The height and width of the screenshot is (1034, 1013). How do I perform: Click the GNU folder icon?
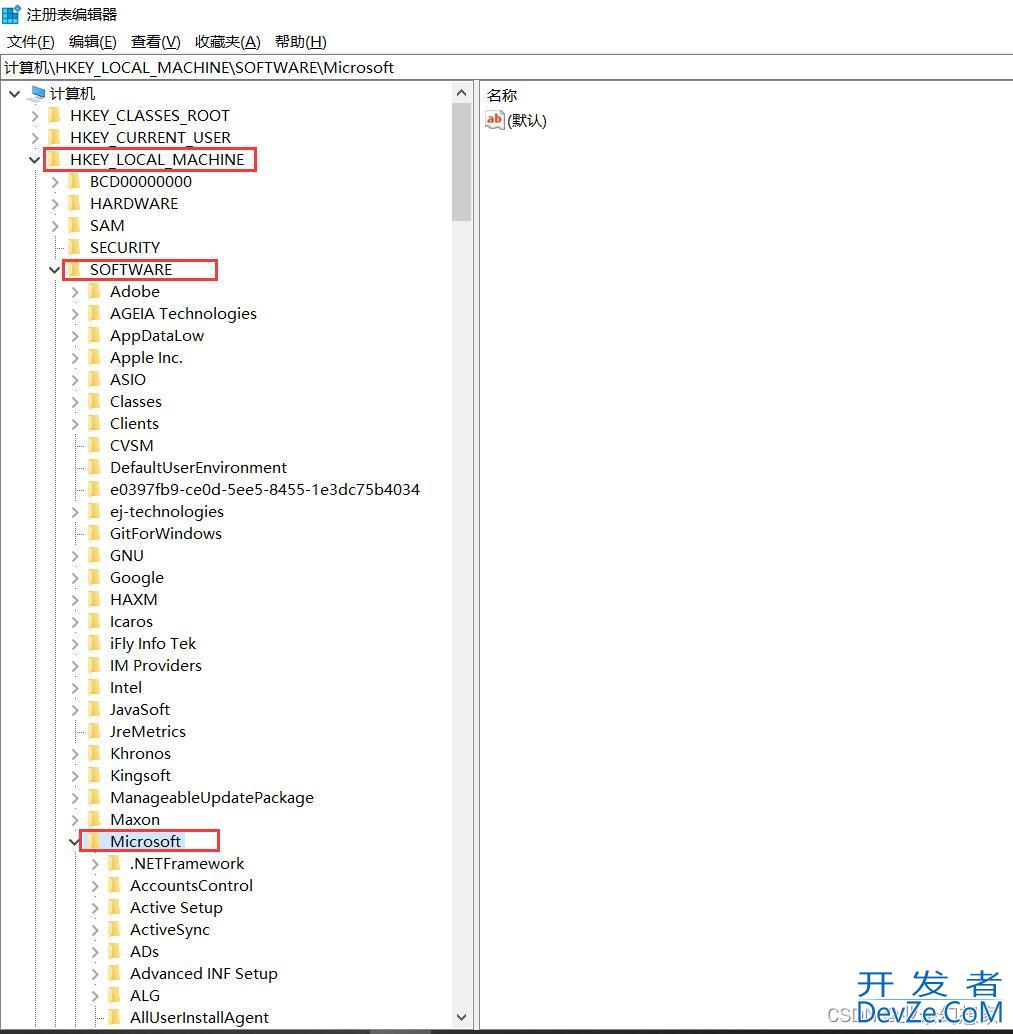(94, 555)
